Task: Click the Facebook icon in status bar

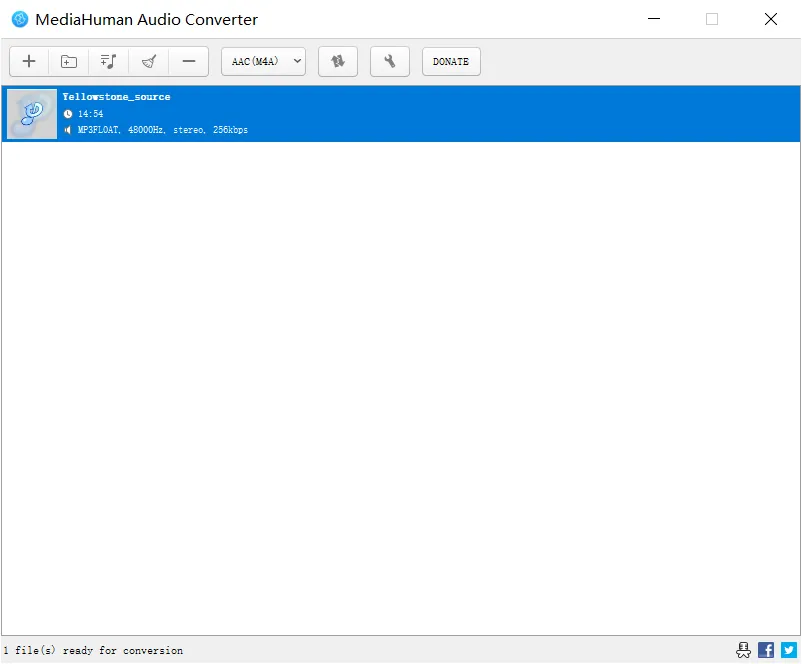Action: pyautogui.click(x=766, y=650)
